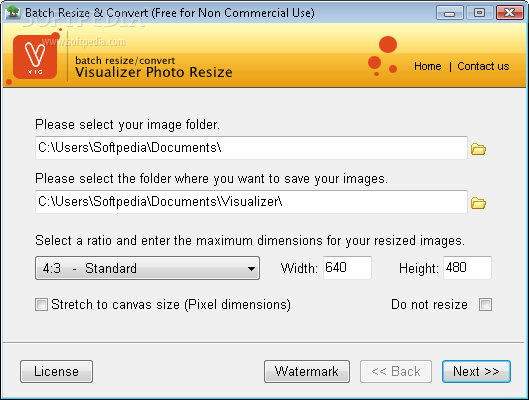Open the 4:3 Standard ratio dropdown
The image size is (529, 400).
(x=147, y=268)
